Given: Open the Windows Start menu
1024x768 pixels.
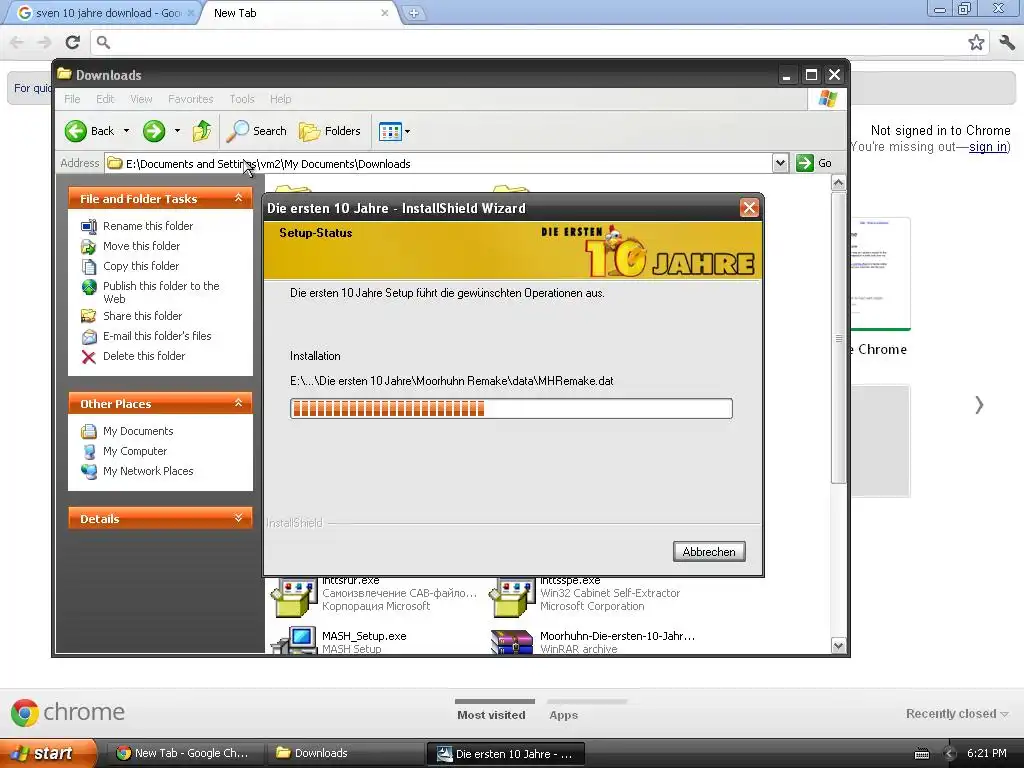Looking at the screenshot, I should 48,753.
